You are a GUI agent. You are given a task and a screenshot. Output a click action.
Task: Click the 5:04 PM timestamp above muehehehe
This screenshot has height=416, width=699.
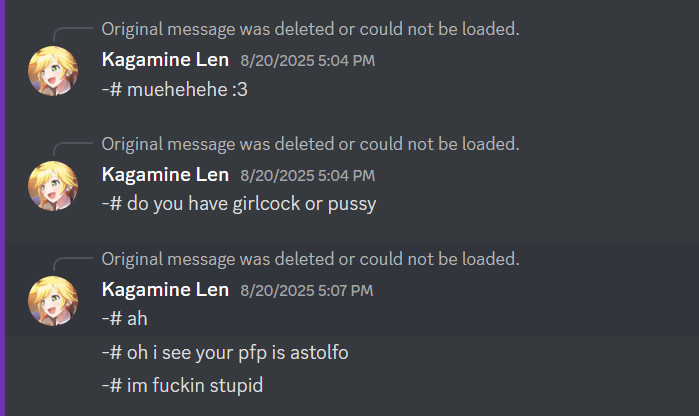(x=308, y=61)
